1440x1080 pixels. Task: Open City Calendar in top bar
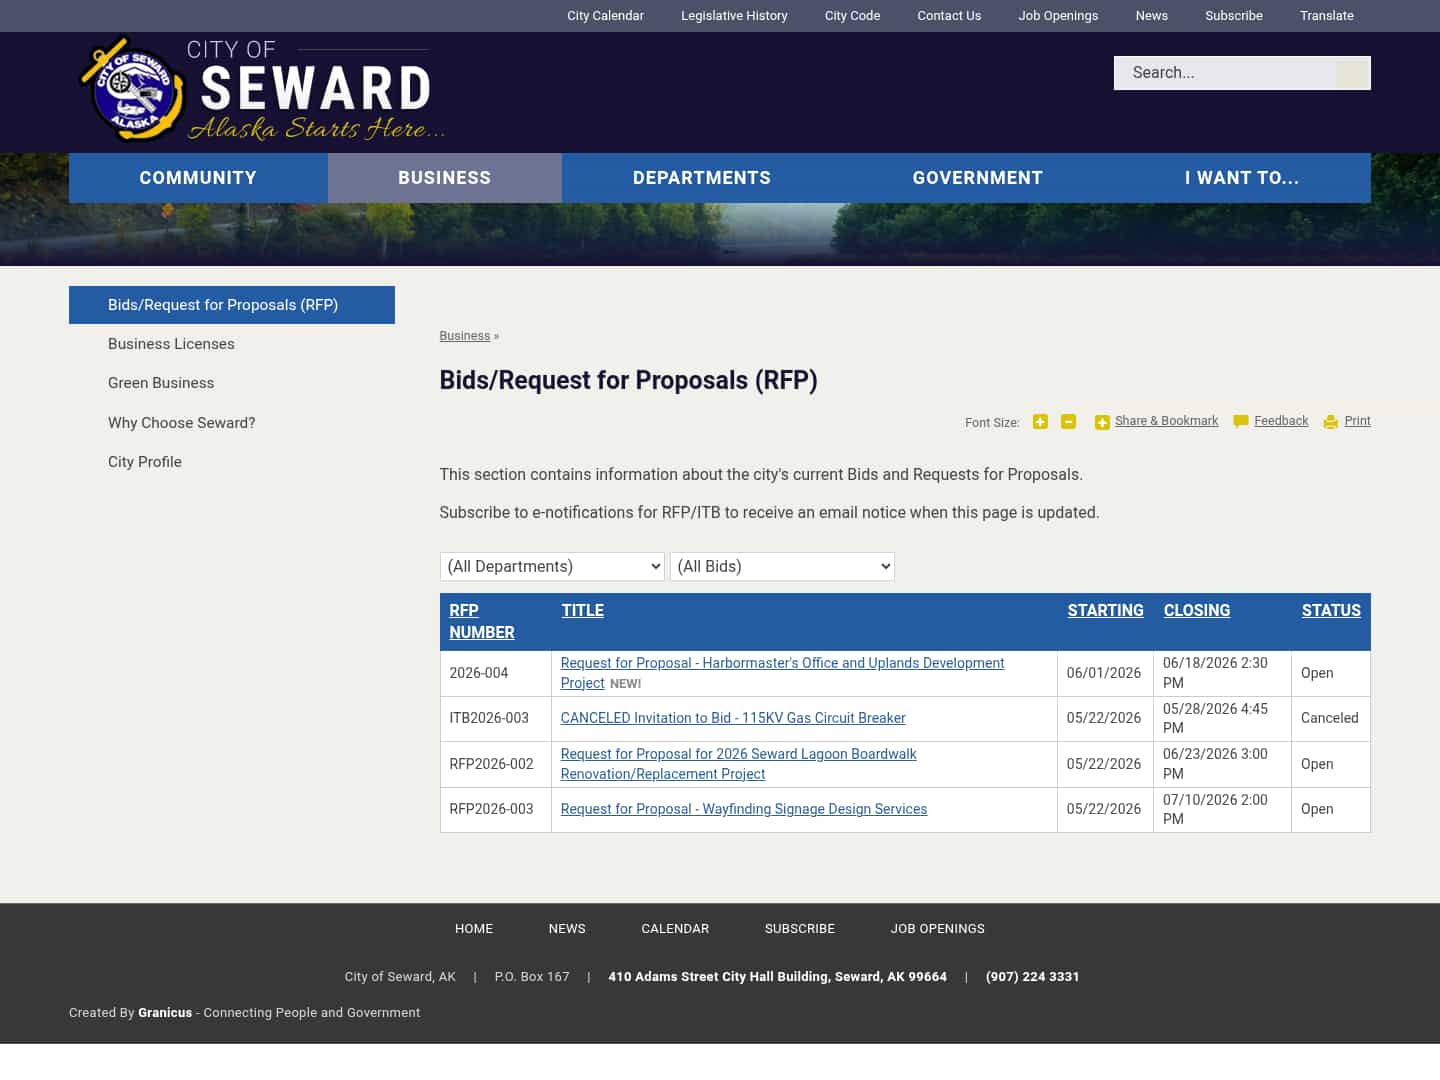point(605,16)
